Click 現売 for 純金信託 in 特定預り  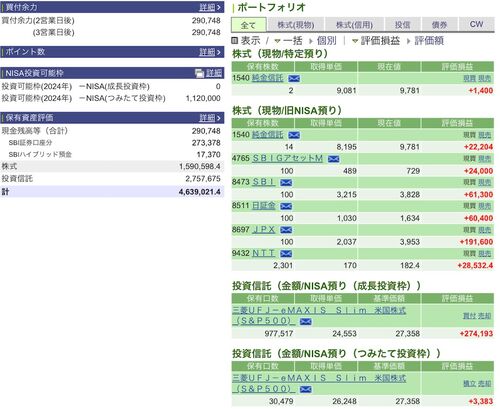485,79
